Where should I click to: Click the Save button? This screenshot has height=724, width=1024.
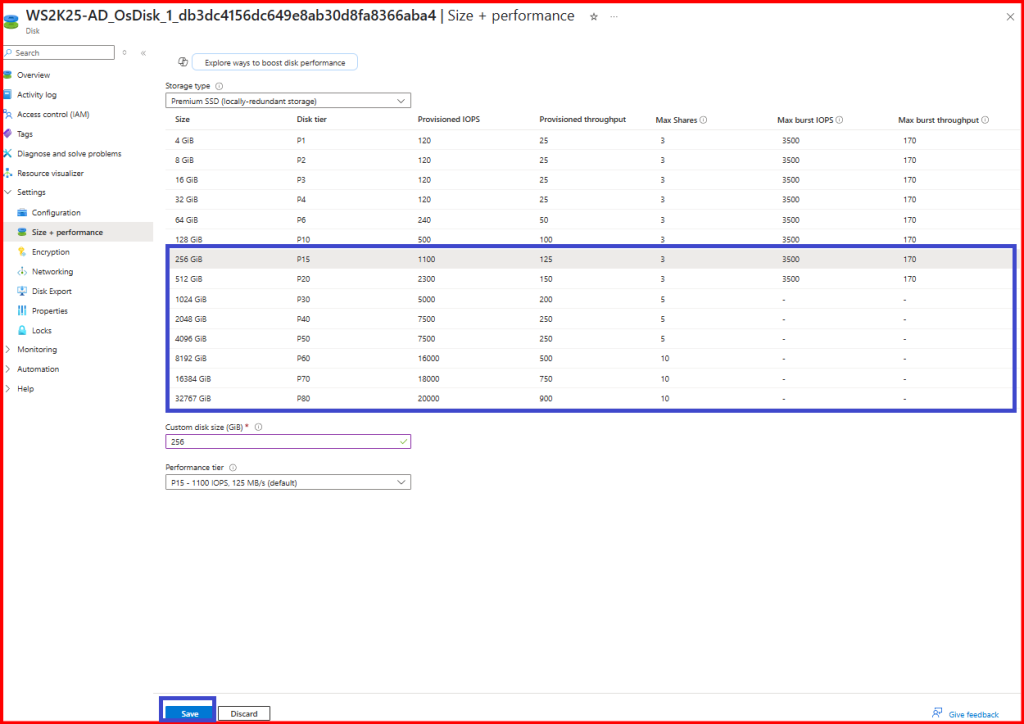(189, 713)
